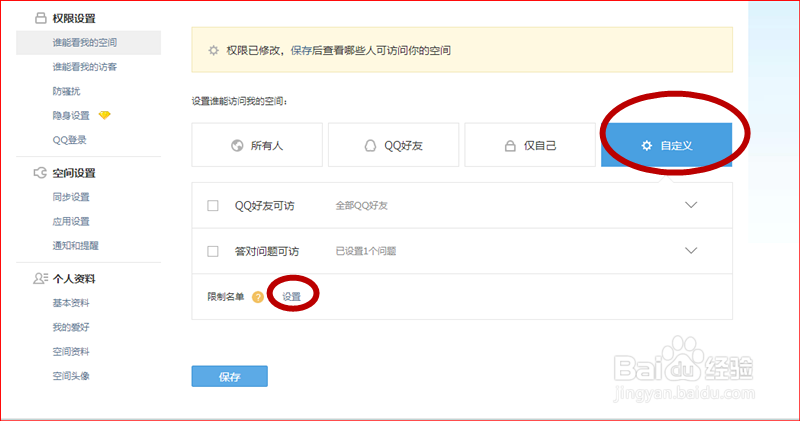Check the 答对问题可访 checkbox
The image size is (800, 421).
coord(213,252)
